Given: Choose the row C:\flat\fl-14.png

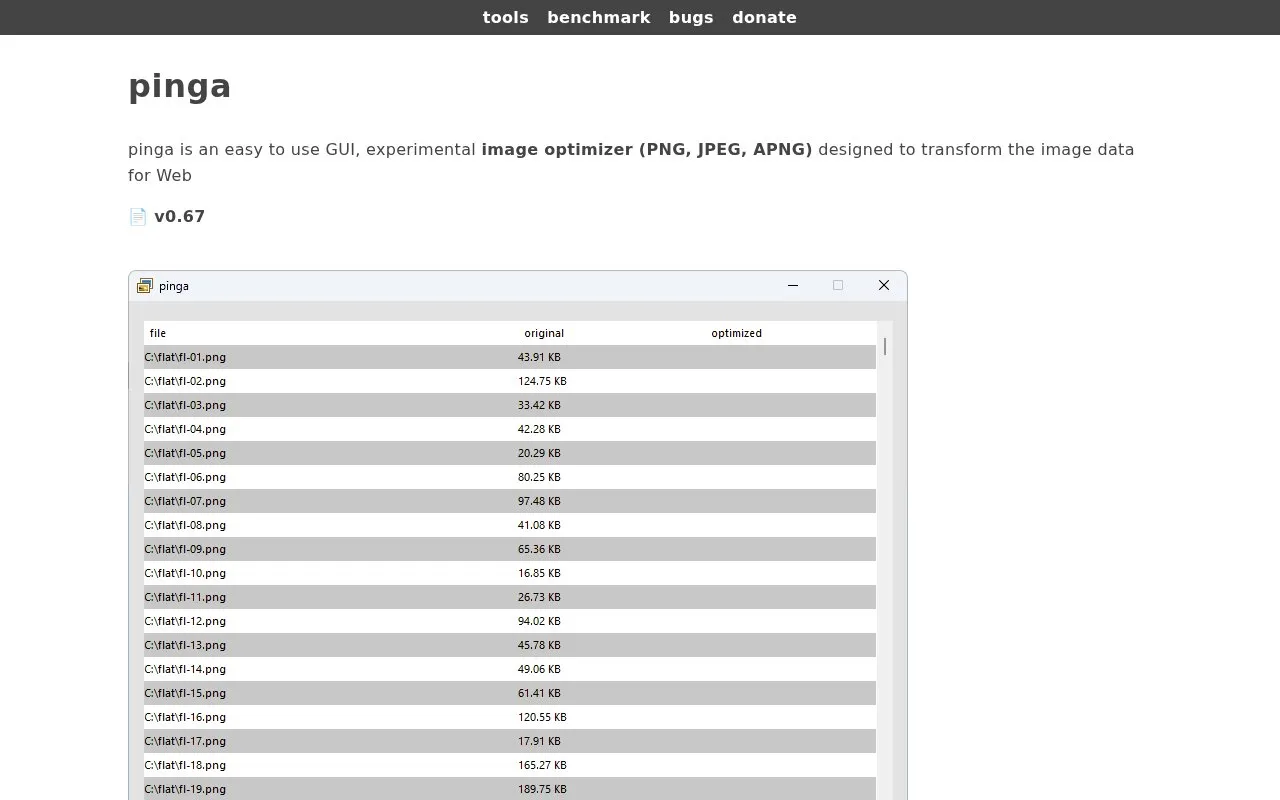Looking at the screenshot, I should 510,669.
